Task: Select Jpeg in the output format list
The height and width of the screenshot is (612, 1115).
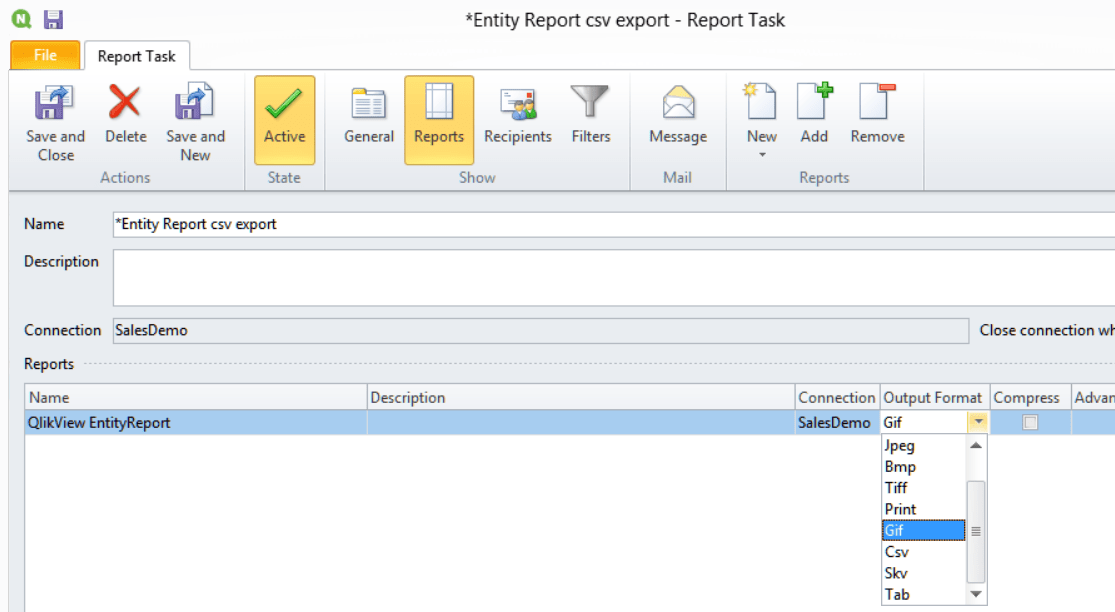Action: pos(901,445)
